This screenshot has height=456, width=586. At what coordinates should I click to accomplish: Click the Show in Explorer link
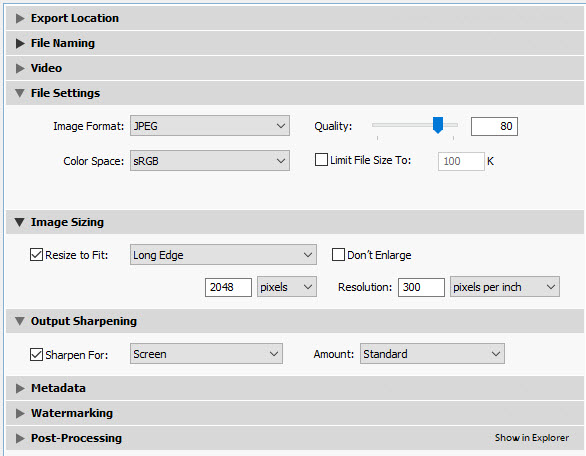[x=532, y=438]
